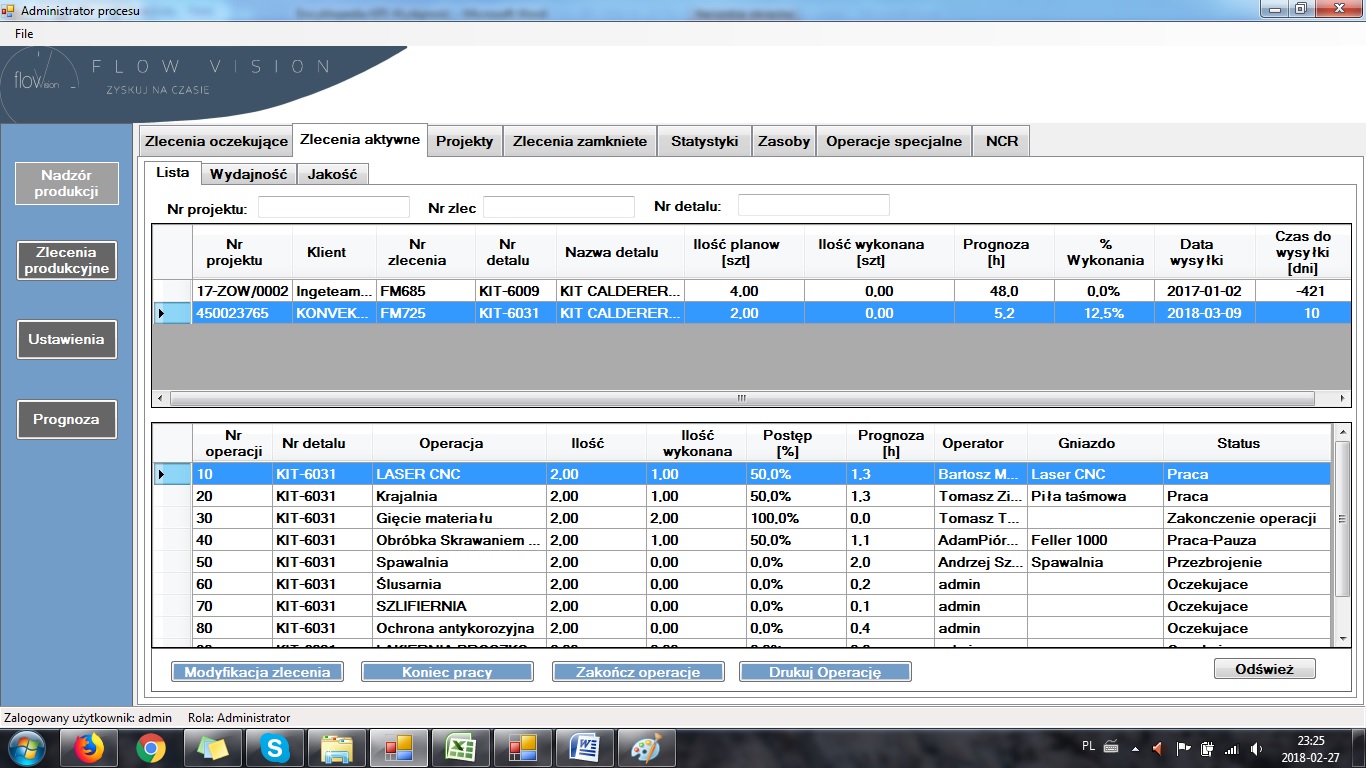Select the Lista sub-tab
The image size is (1366, 768).
173,172
